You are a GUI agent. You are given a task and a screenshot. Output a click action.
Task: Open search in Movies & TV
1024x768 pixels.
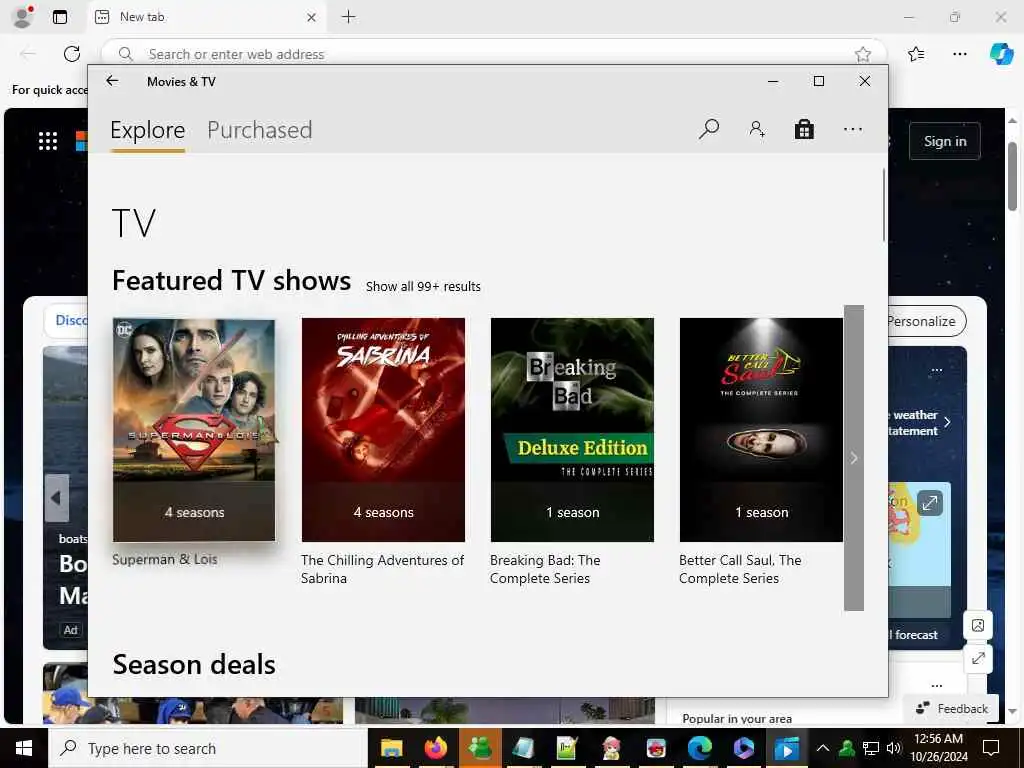coord(709,129)
